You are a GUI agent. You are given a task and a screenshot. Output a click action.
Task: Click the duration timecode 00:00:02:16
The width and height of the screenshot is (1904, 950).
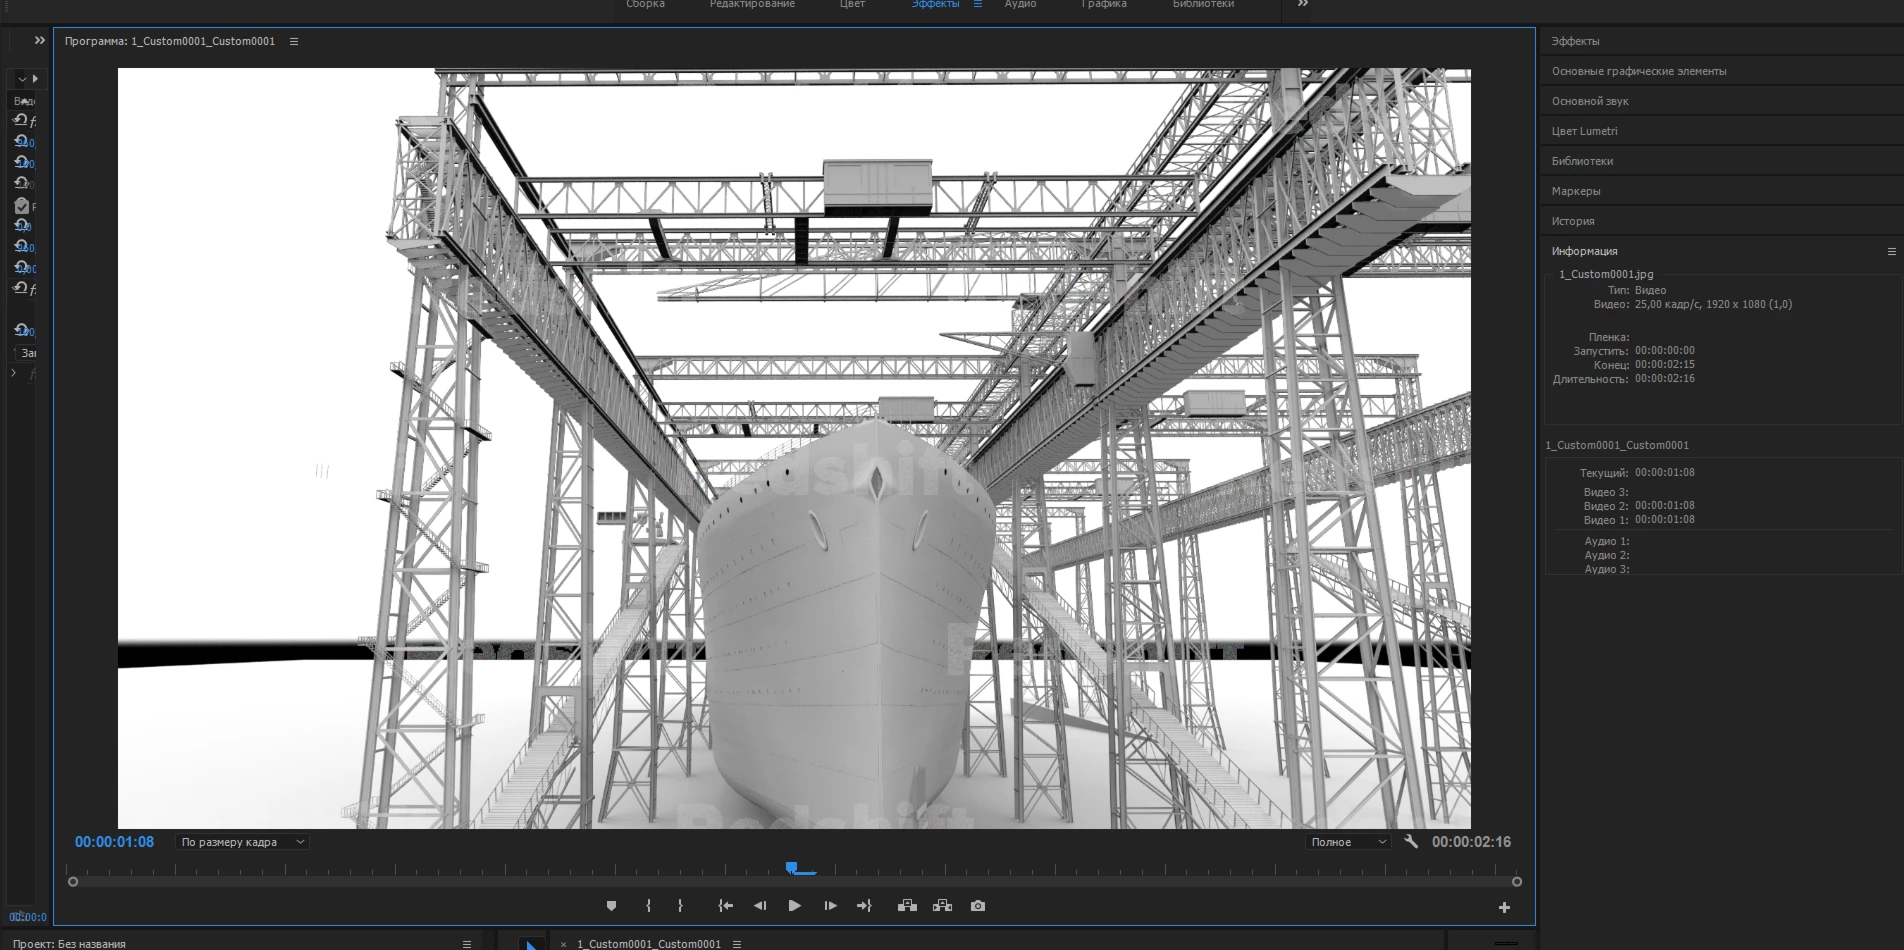pos(1471,842)
